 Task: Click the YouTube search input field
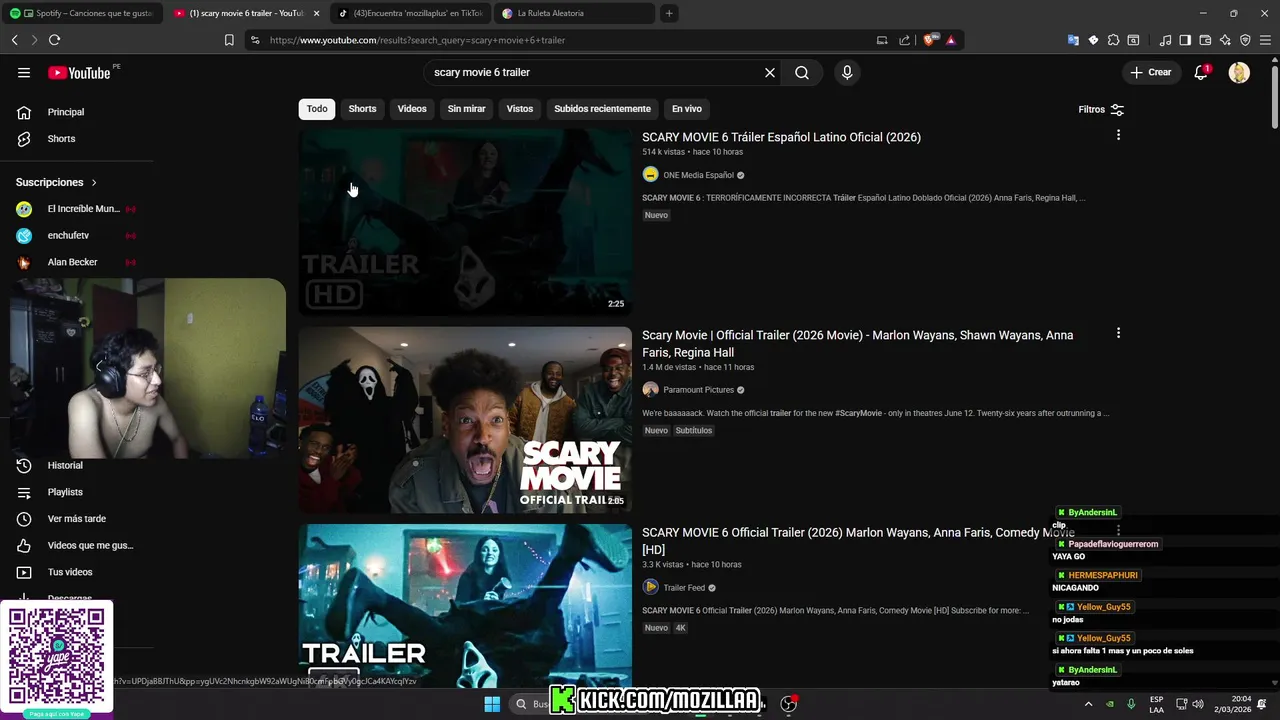click(595, 72)
